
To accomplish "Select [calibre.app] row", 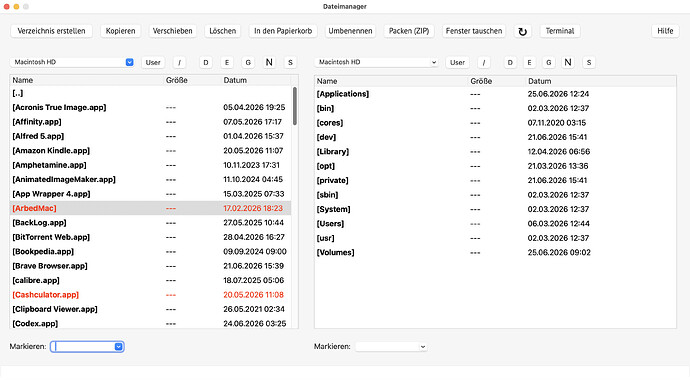I will [x=150, y=280].
